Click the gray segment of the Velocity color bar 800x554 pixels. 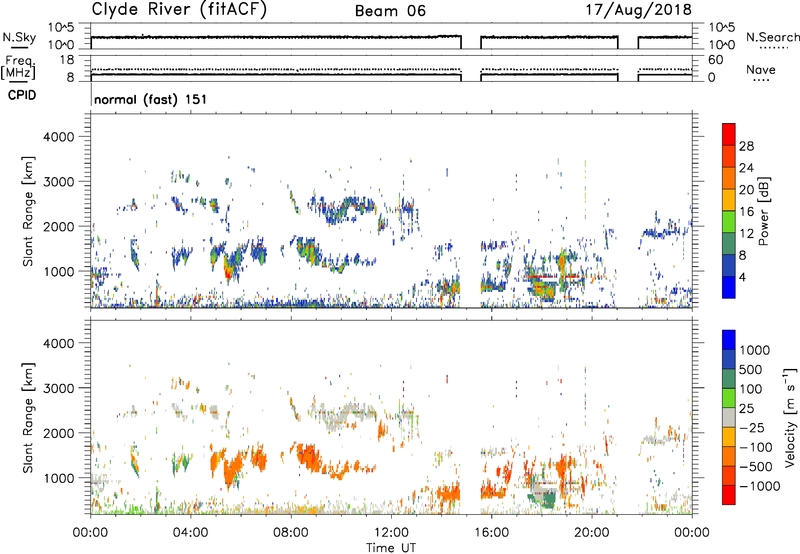pyautogui.click(x=729, y=417)
